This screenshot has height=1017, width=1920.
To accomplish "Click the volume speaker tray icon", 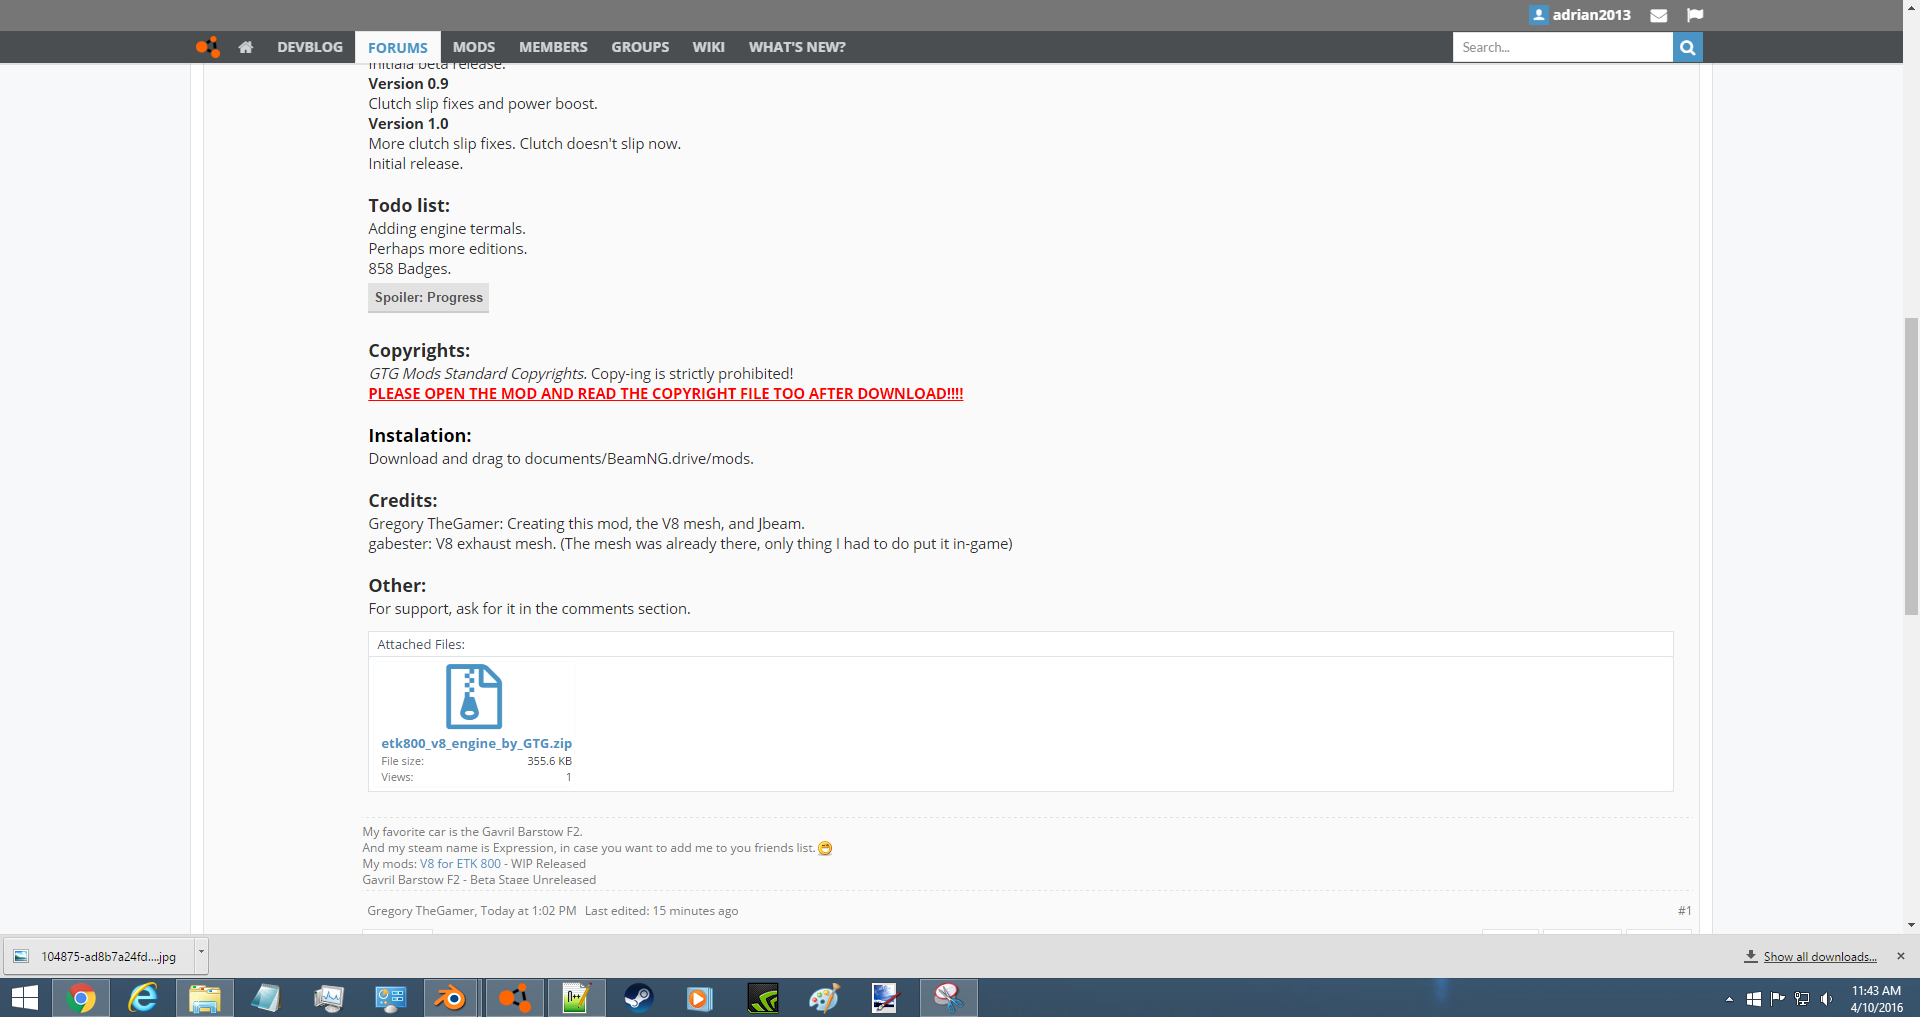I will coord(1827,999).
